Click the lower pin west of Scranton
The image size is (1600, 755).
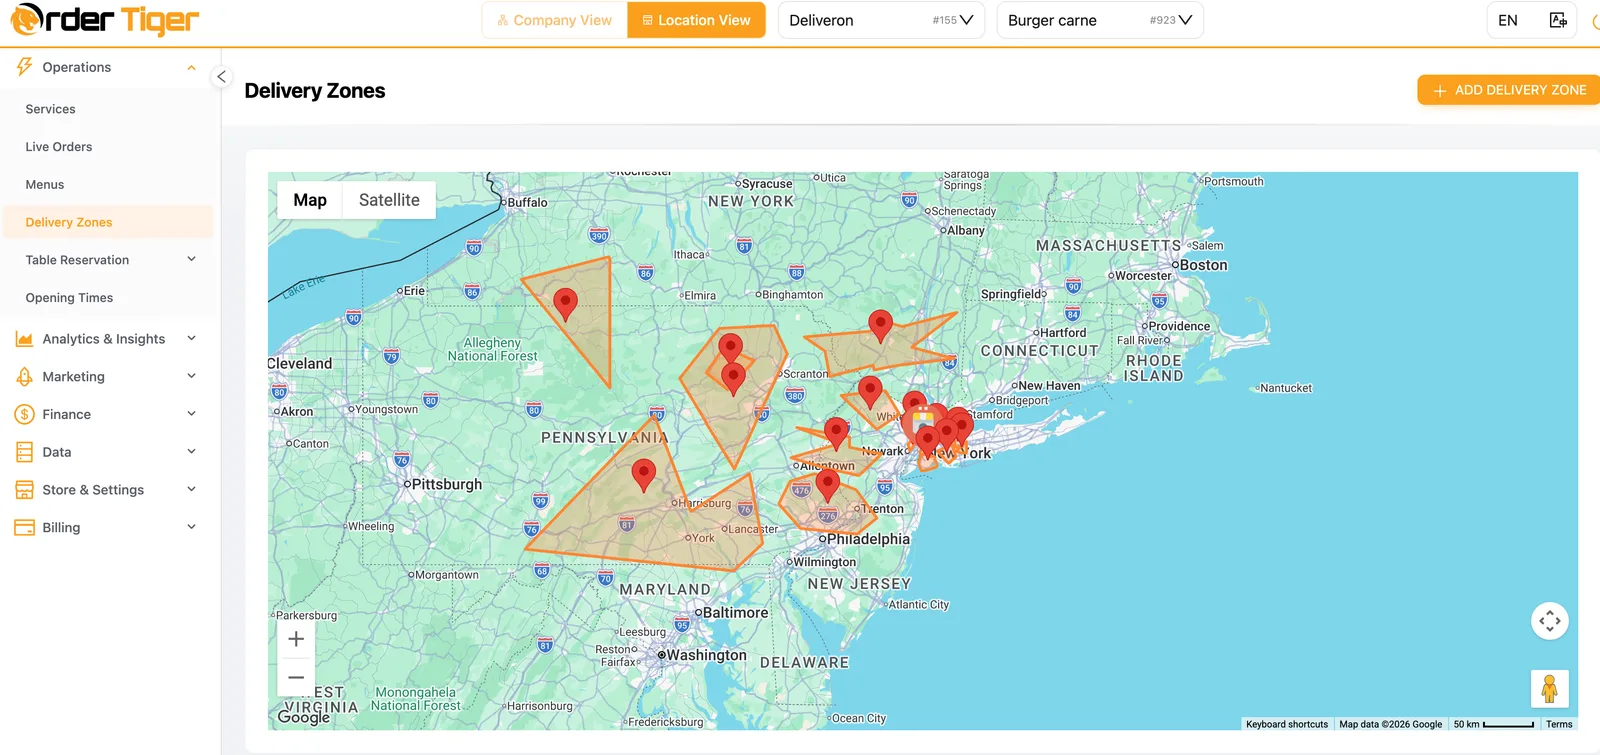[734, 380]
